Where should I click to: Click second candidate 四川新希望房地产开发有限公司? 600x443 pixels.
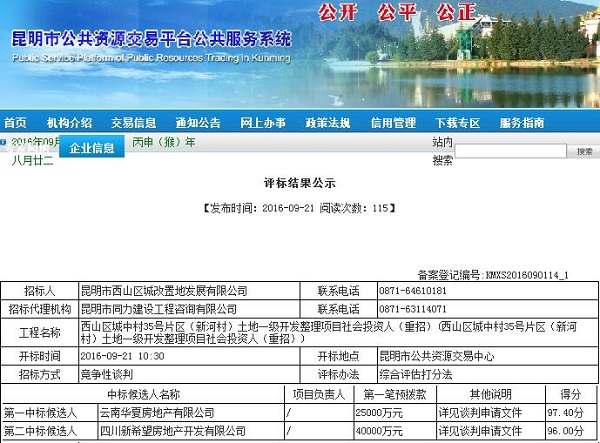179,430
